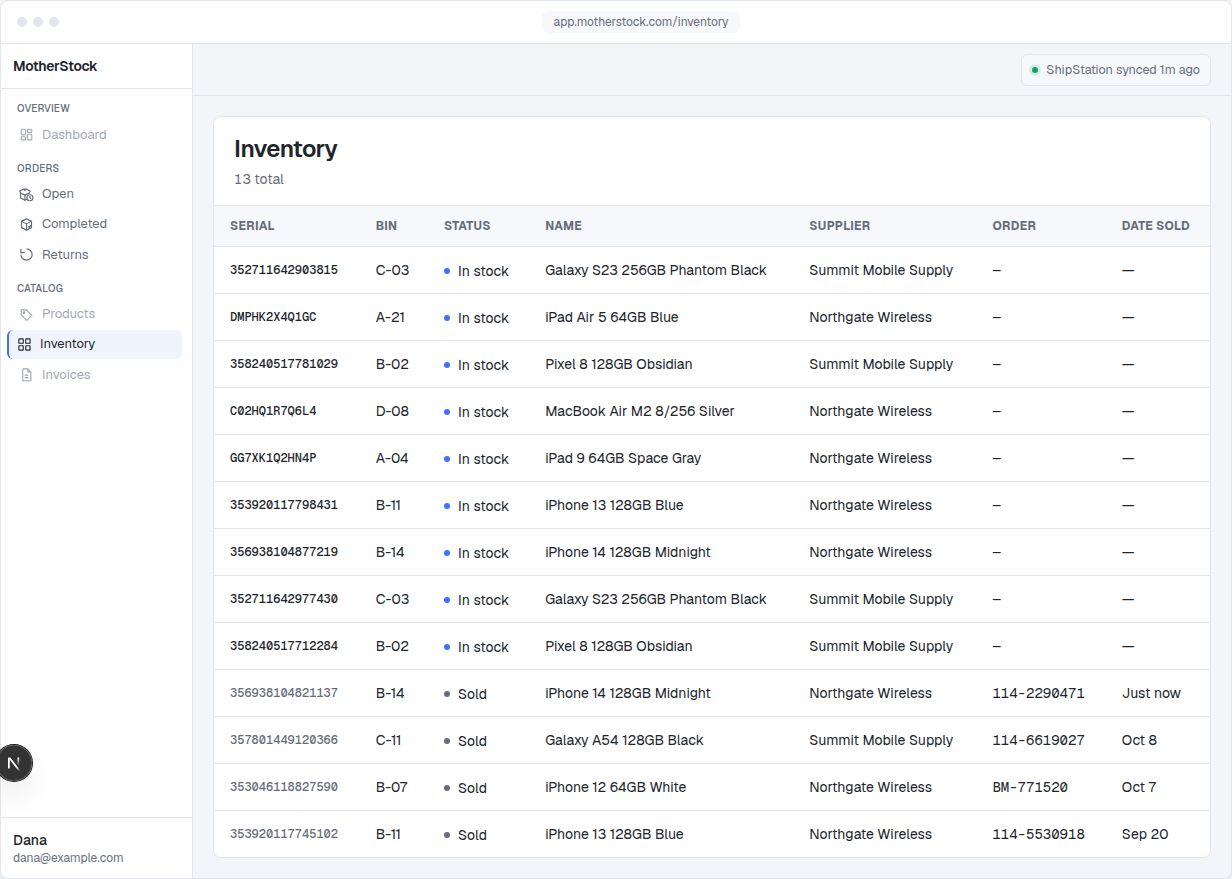Go to Completed orders
The height and width of the screenshot is (879, 1232).
pos(95,224)
